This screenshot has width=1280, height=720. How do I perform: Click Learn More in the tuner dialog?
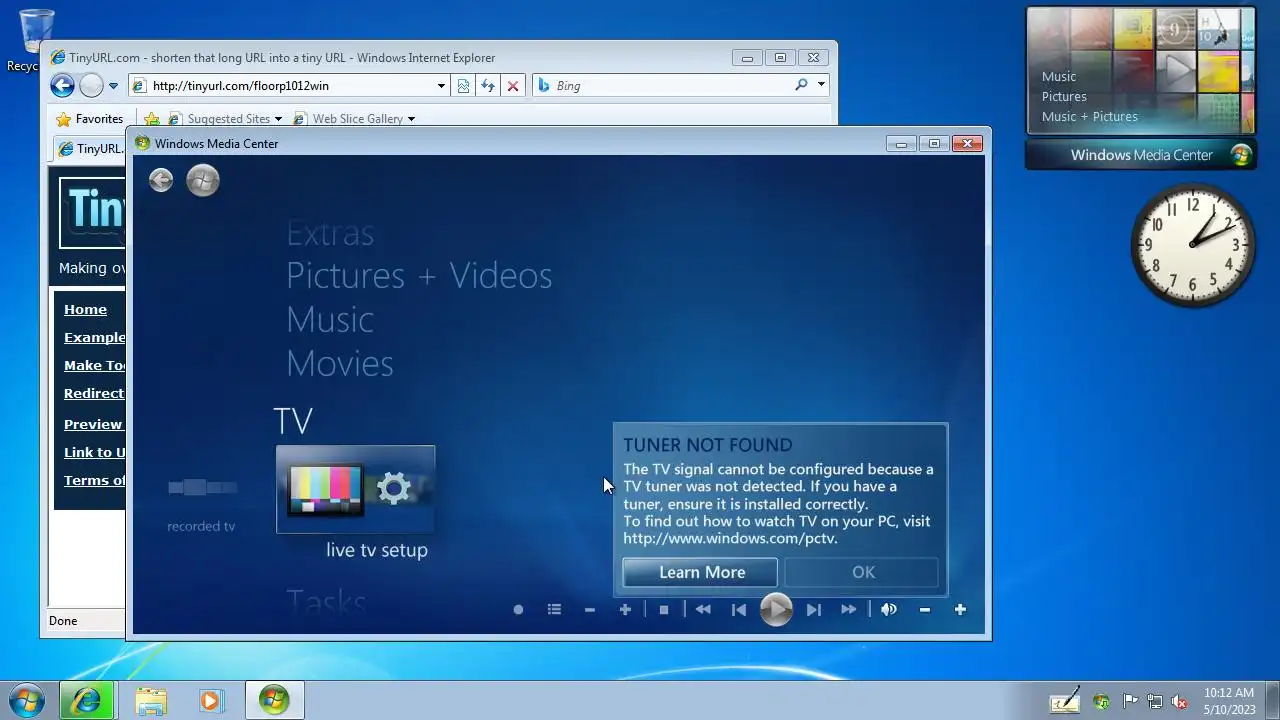(x=700, y=572)
